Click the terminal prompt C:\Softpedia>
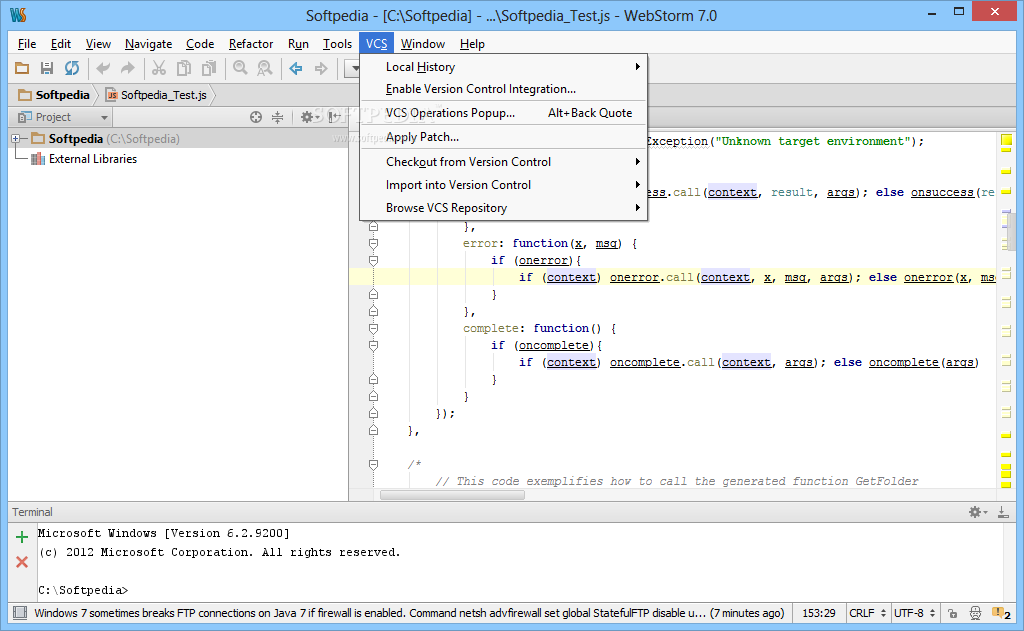The height and width of the screenshot is (631, 1024). (83, 590)
